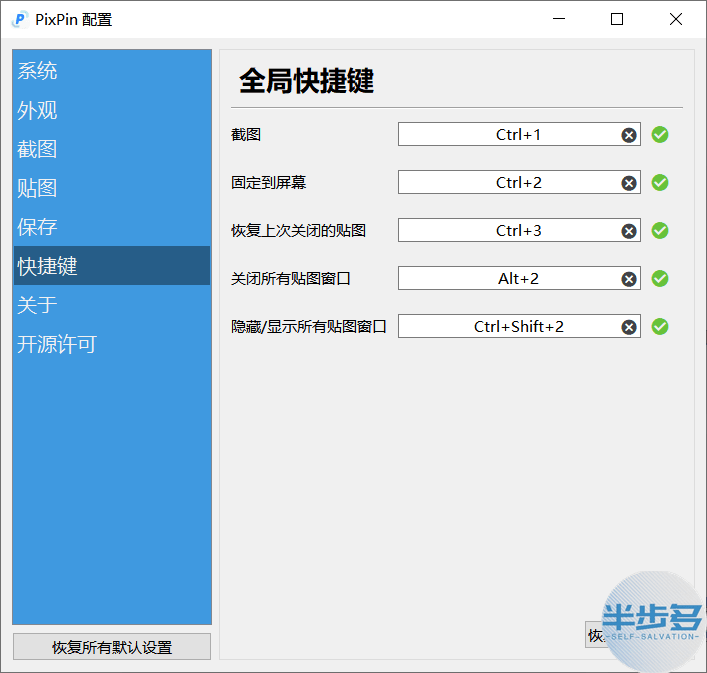Go to 截图 settings in sidebar
The width and height of the screenshot is (707, 673).
(x=112, y=149)
